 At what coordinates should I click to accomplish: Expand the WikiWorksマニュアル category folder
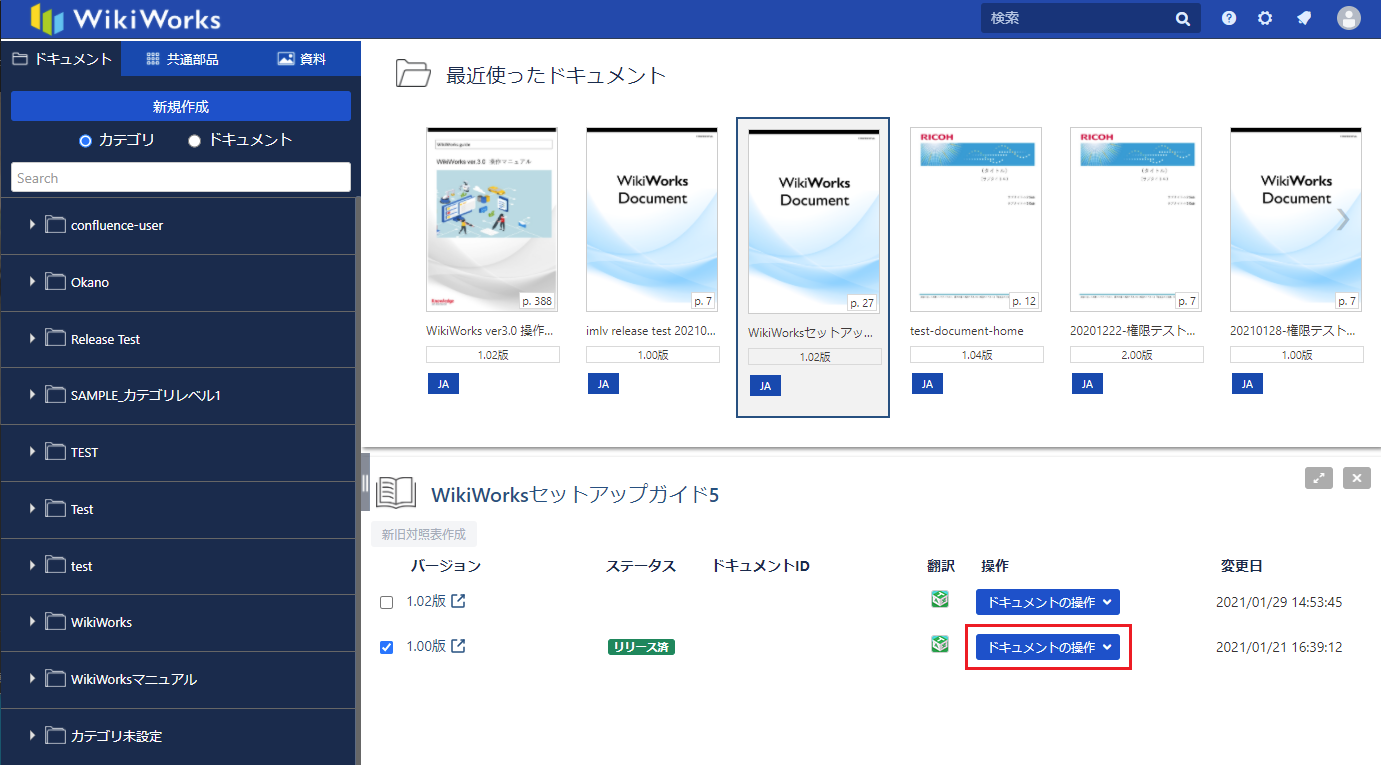[32, 679]
